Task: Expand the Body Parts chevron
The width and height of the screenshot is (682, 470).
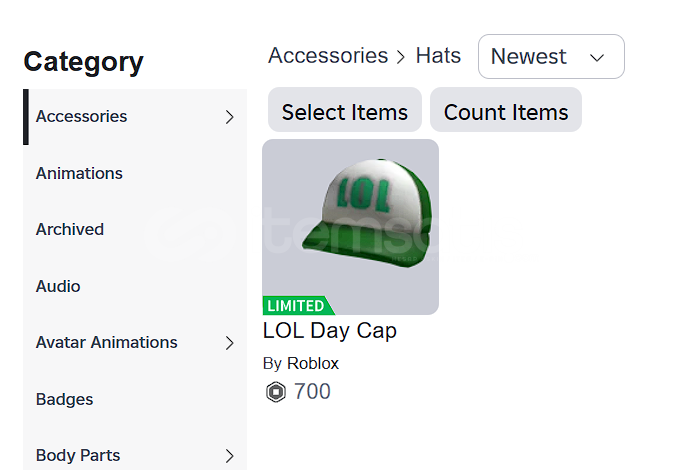Action: (x=229, y=456)
